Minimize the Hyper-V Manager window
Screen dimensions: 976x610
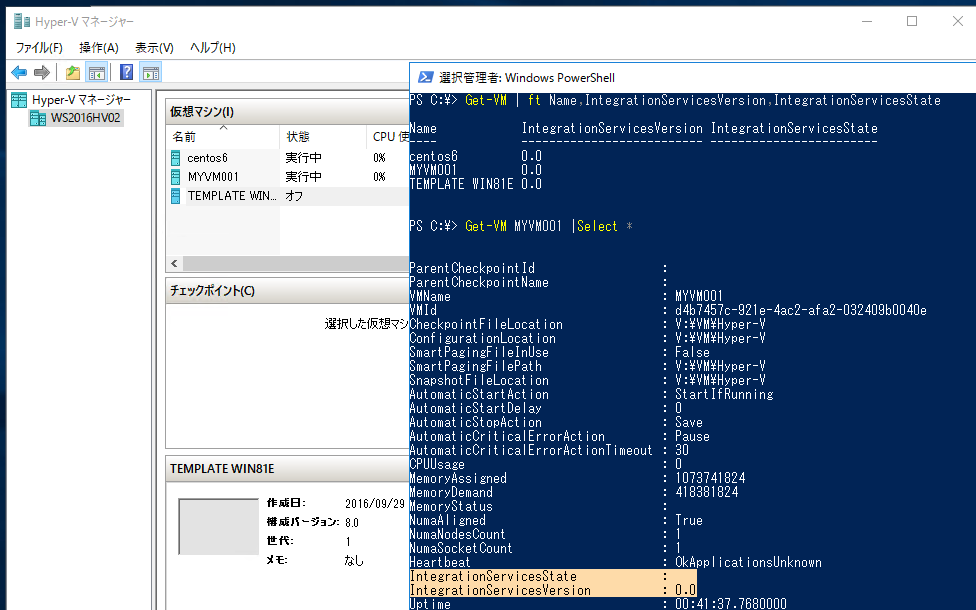coord(867,21)
